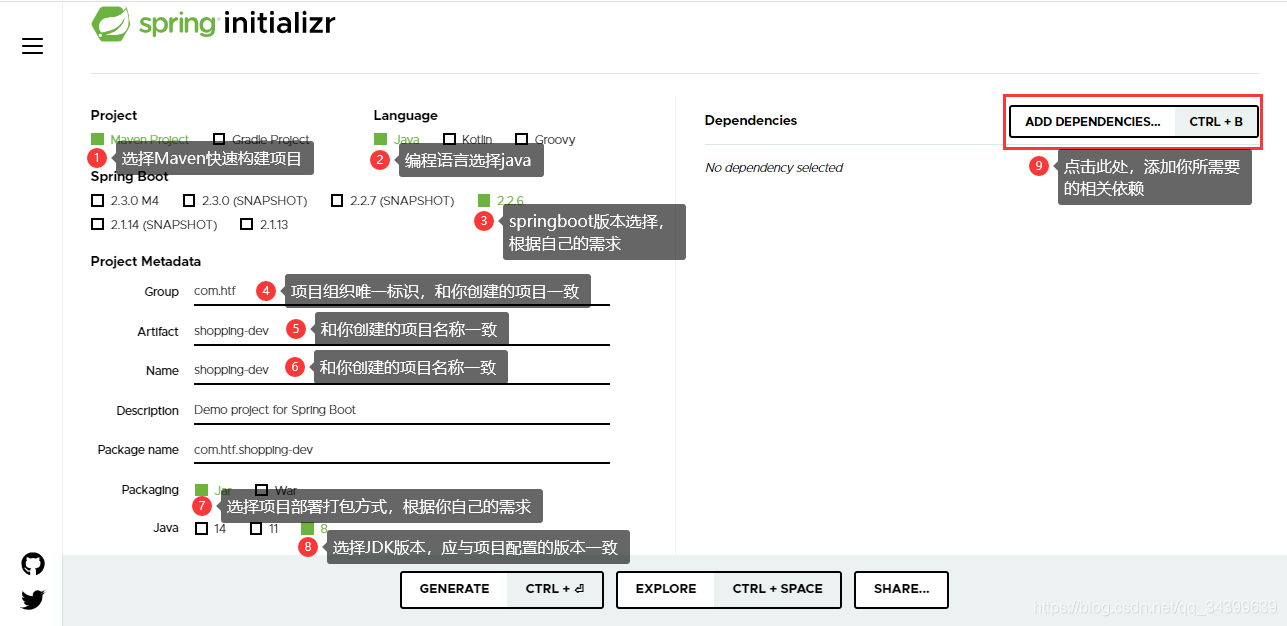
Task: Edit the Artifact field shopping-dev
Action: point(400,331)
